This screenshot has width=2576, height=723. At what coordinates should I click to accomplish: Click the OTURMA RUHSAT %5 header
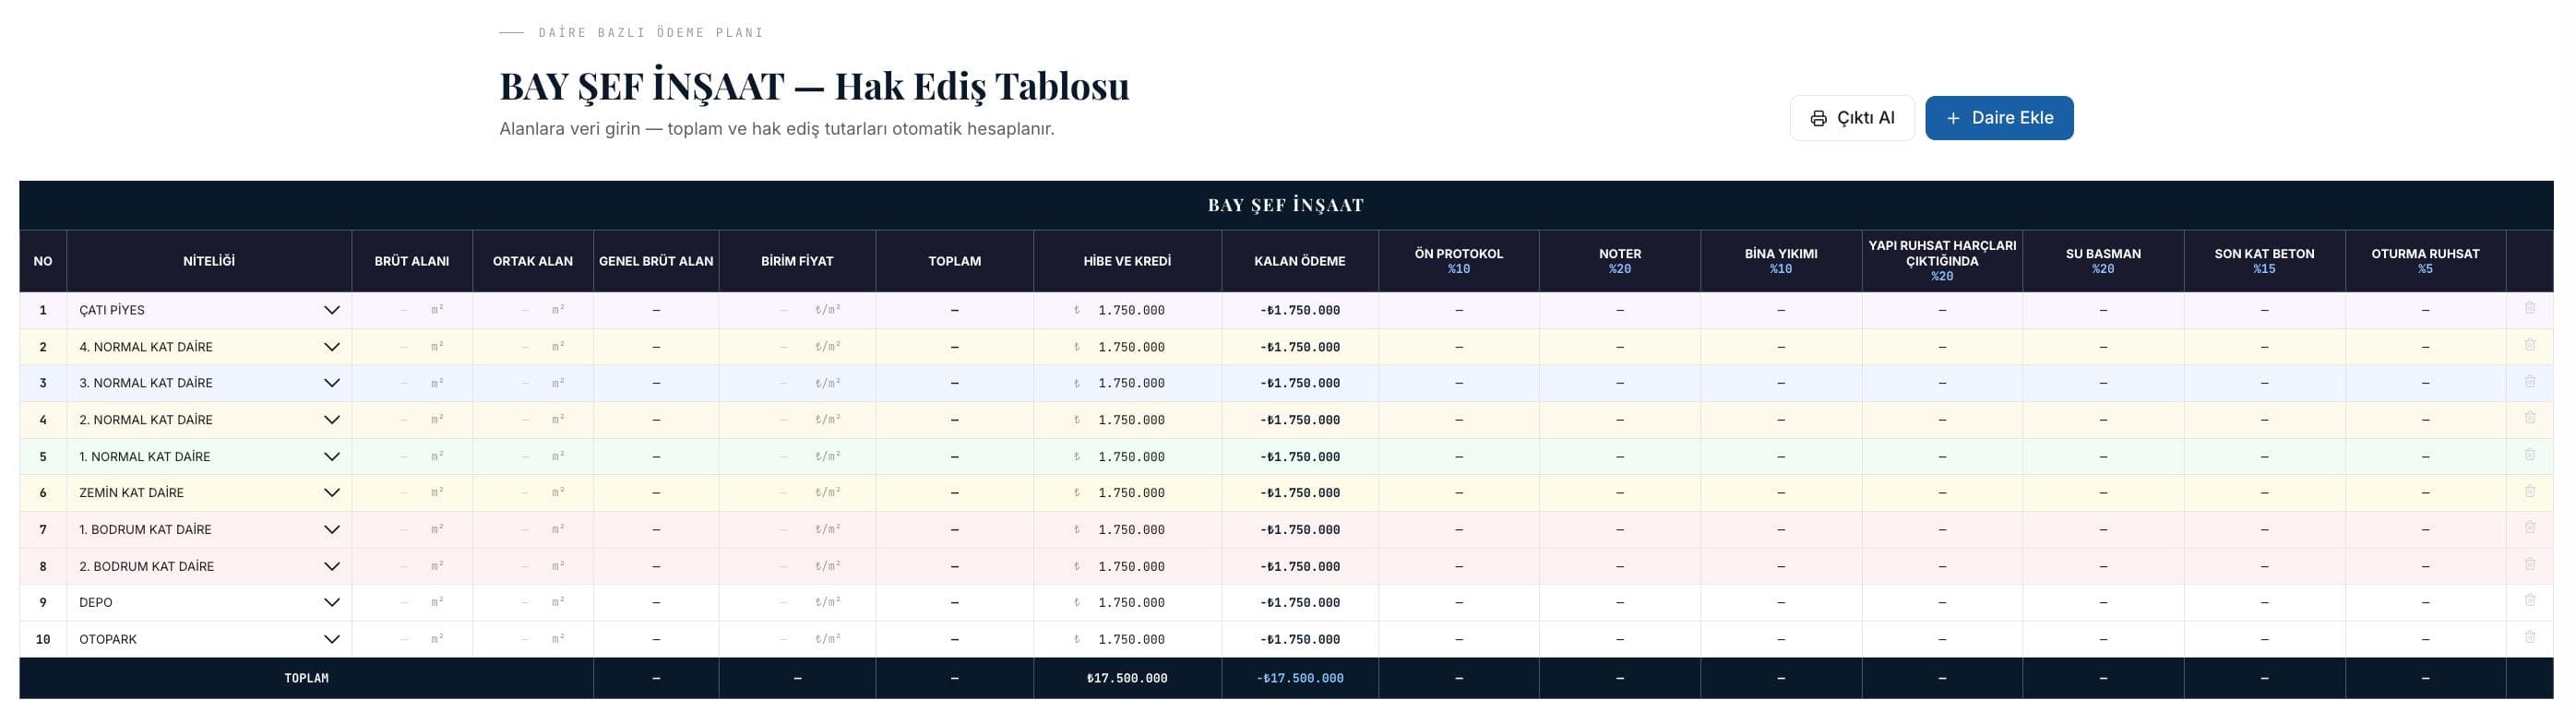point(2425,261)
